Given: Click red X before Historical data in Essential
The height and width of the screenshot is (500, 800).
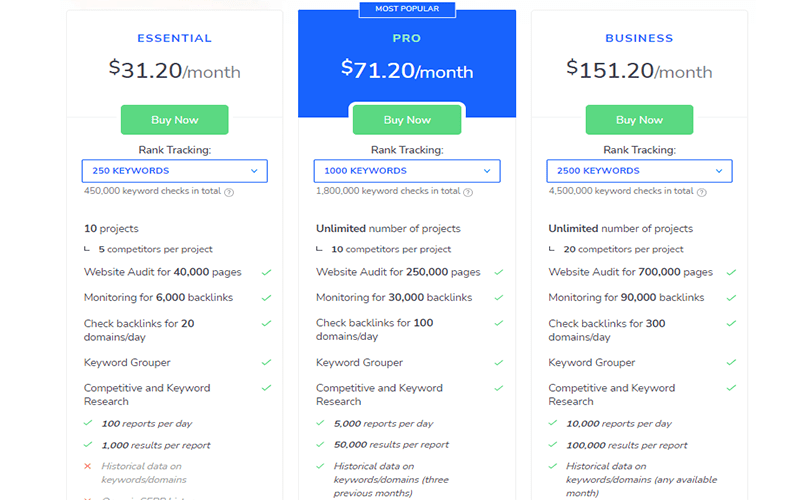Looking at the screenshot, I should 88,466.
